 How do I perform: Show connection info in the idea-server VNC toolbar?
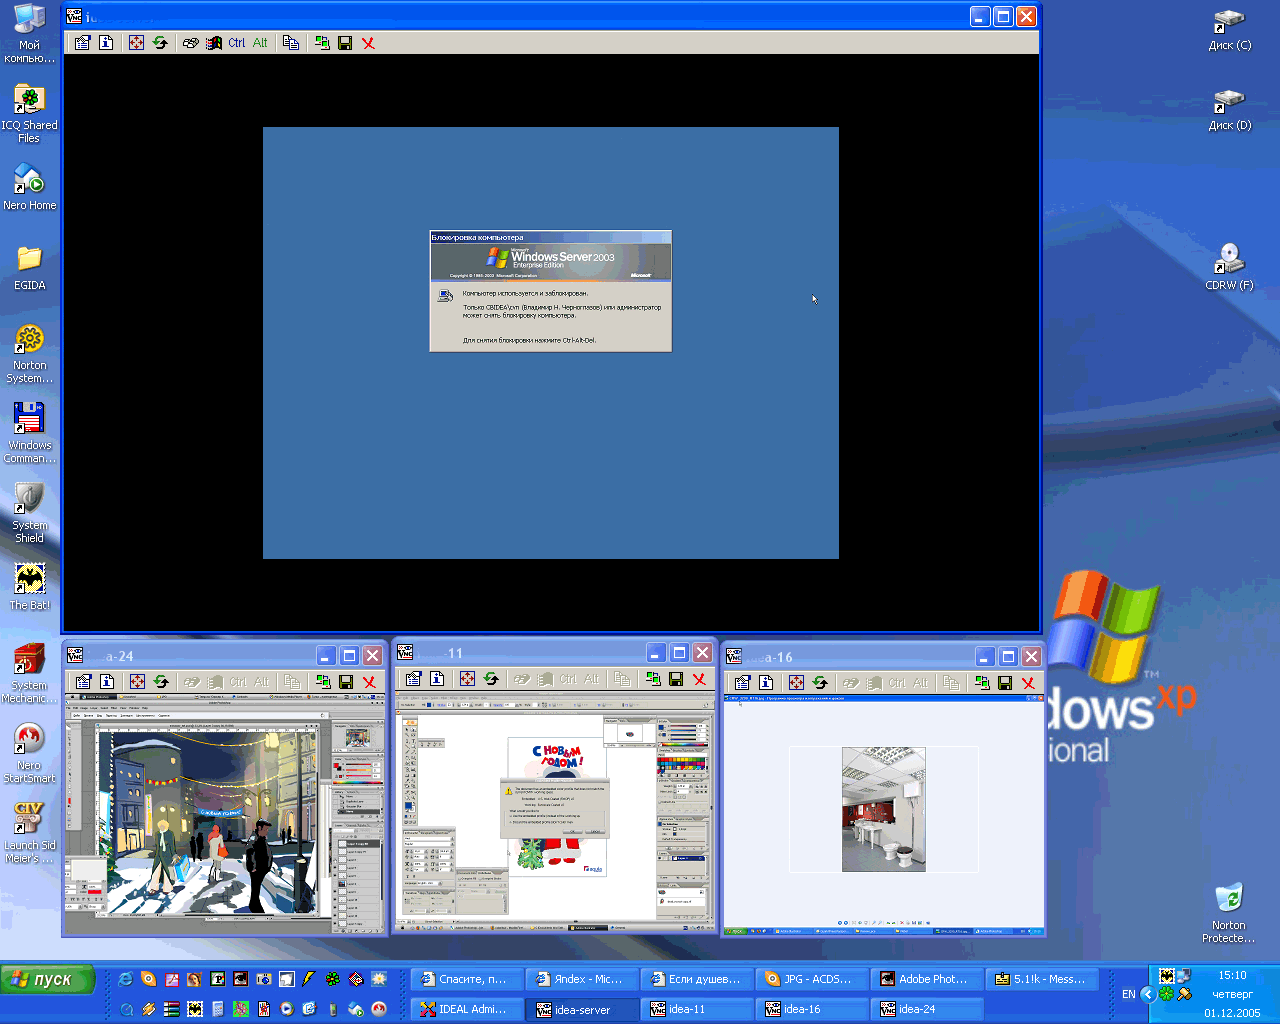(106, 43)
